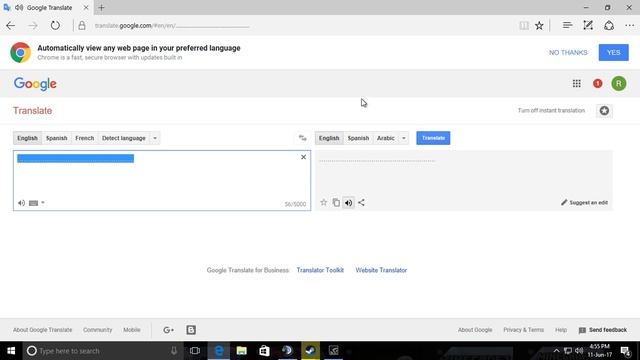
Task: Open Windows Store on taskbar
Action: 264,351
